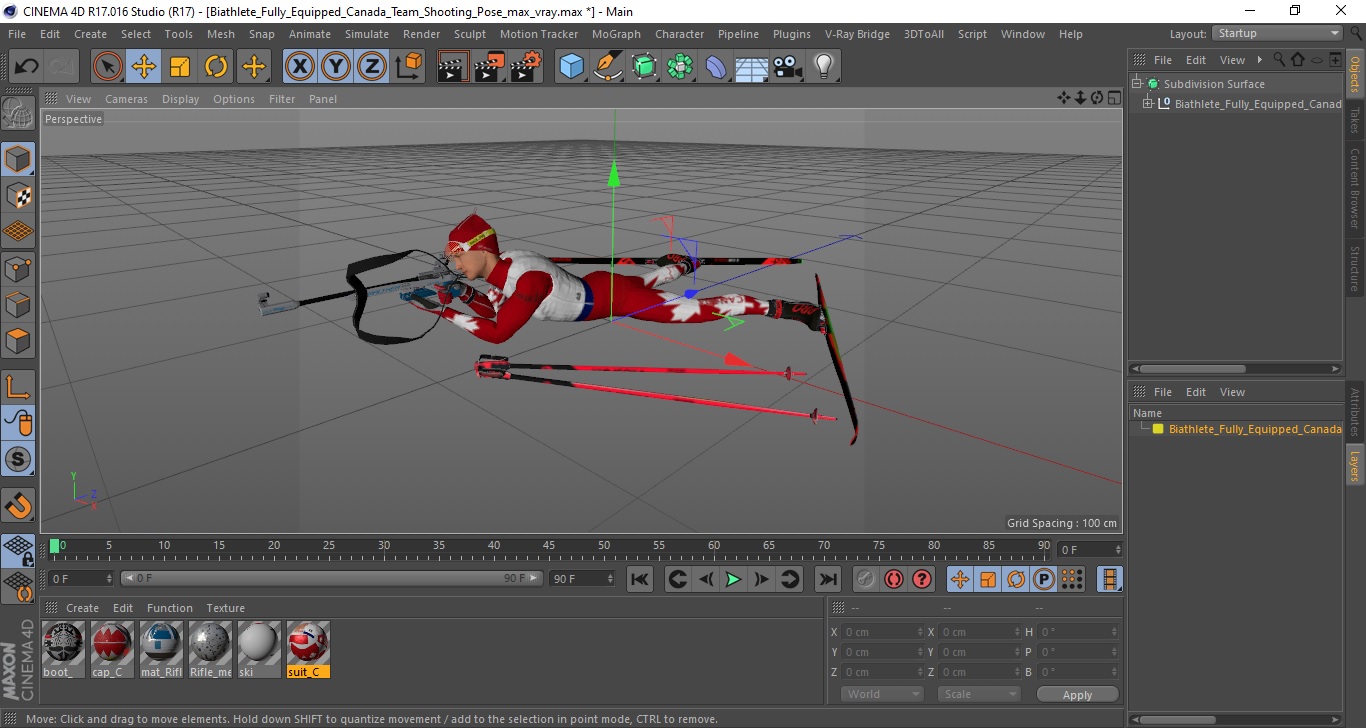Toggle world/object coordinate system icon

tap(408, 67)
